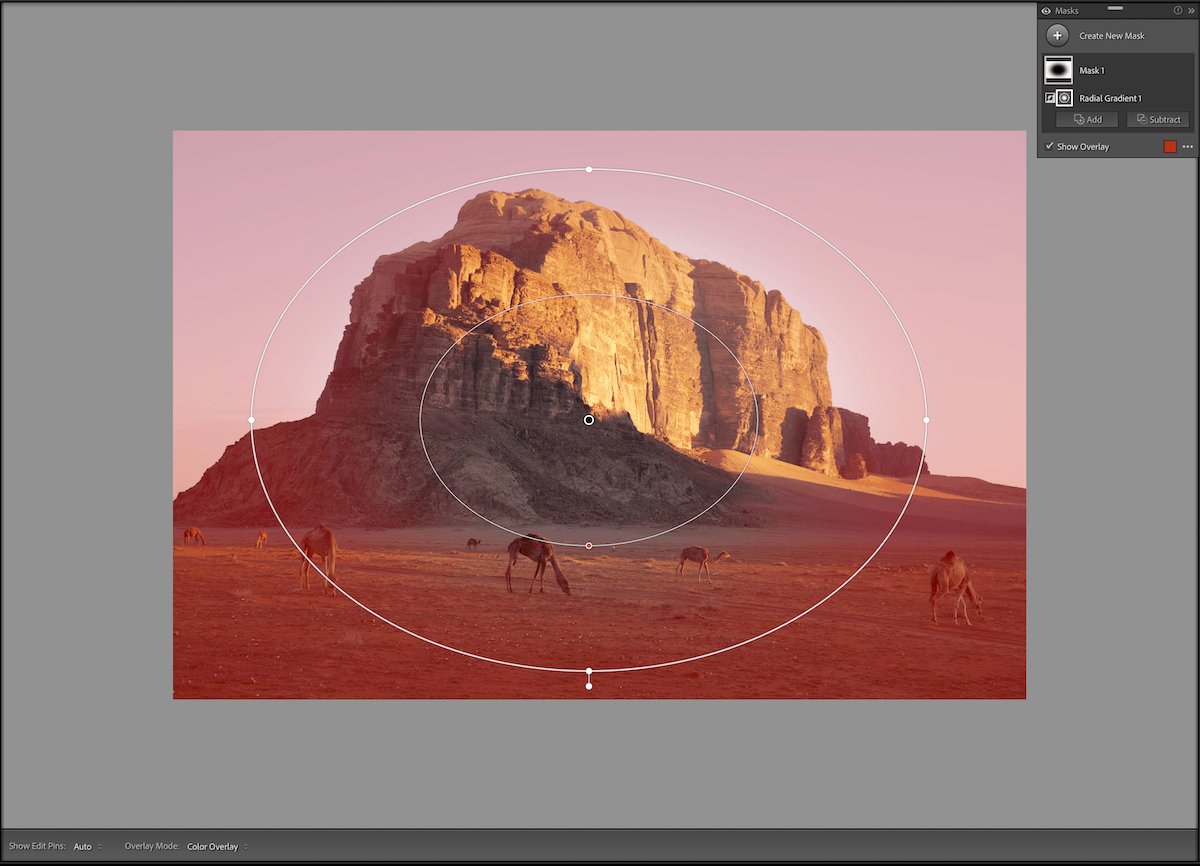This screenshot has width=1200, height=866.
Task: Click the Add mask icon button
Action: [1086, 119]
